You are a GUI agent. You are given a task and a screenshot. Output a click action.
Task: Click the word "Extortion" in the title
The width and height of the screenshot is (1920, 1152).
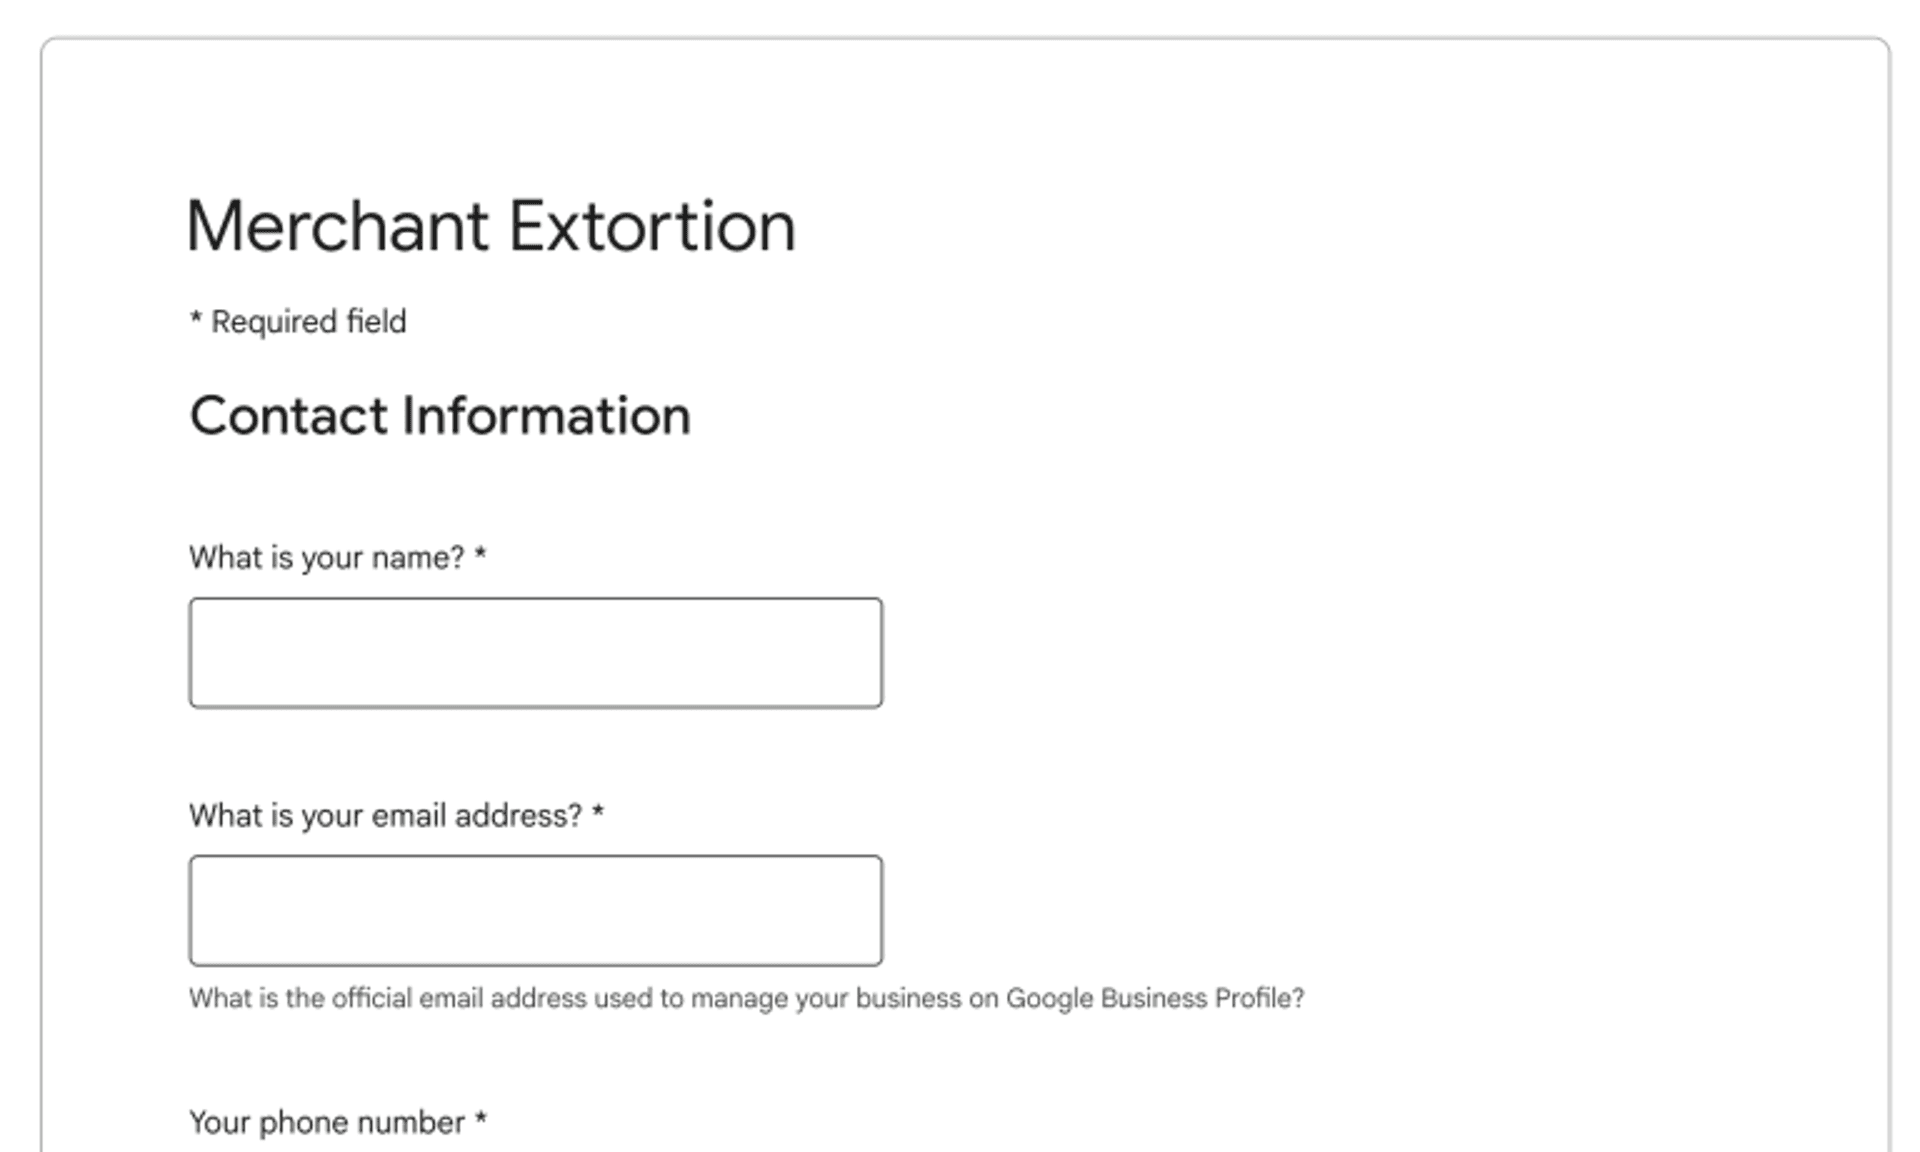pyautogui.click(x=652, y=227)
